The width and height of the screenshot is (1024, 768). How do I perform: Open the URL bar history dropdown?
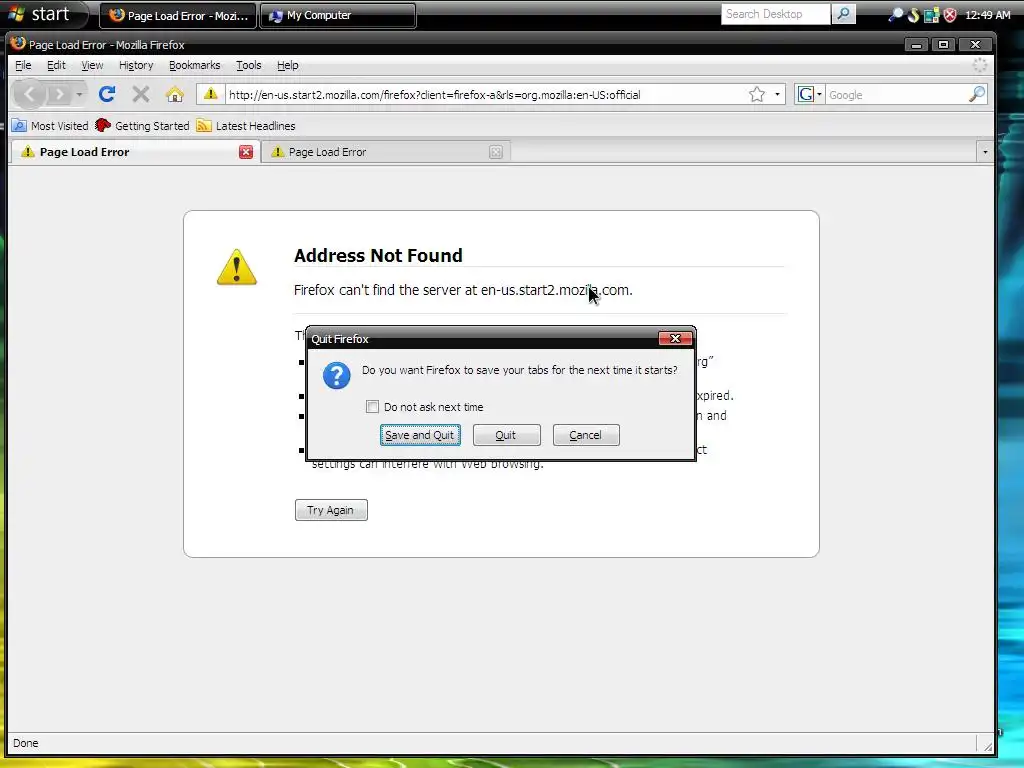click(x=777, y=95)
